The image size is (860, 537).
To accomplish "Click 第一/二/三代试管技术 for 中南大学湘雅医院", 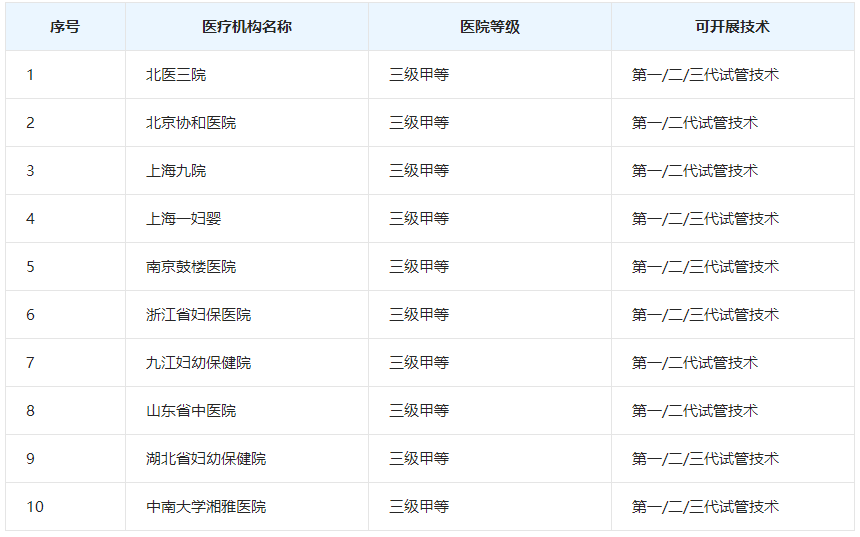I will (705, 507).
